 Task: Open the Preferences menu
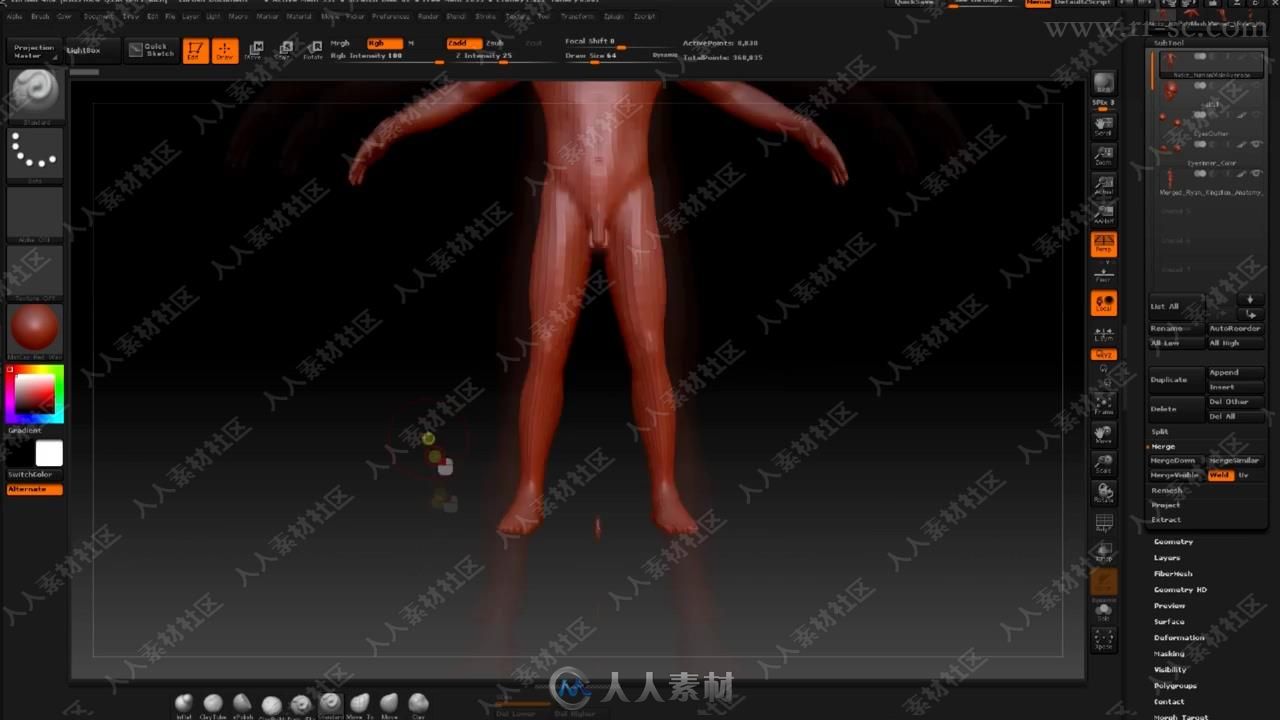tap(391, 17)
